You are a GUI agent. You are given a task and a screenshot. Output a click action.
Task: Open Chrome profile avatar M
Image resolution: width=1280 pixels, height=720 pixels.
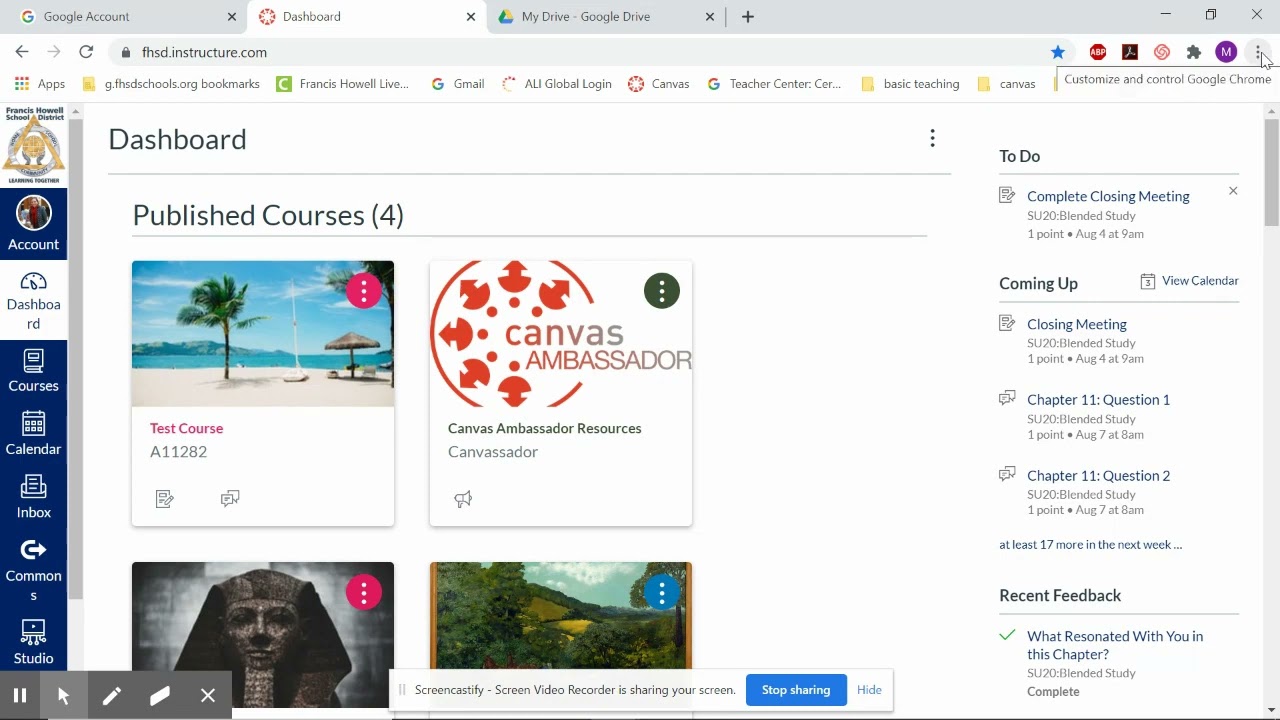coord(1226,52)
